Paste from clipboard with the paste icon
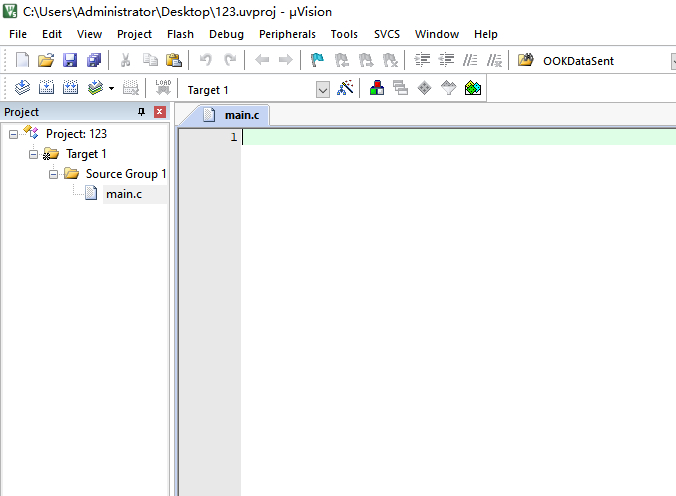This screenshot has width=676, height=496. point(174,60)
